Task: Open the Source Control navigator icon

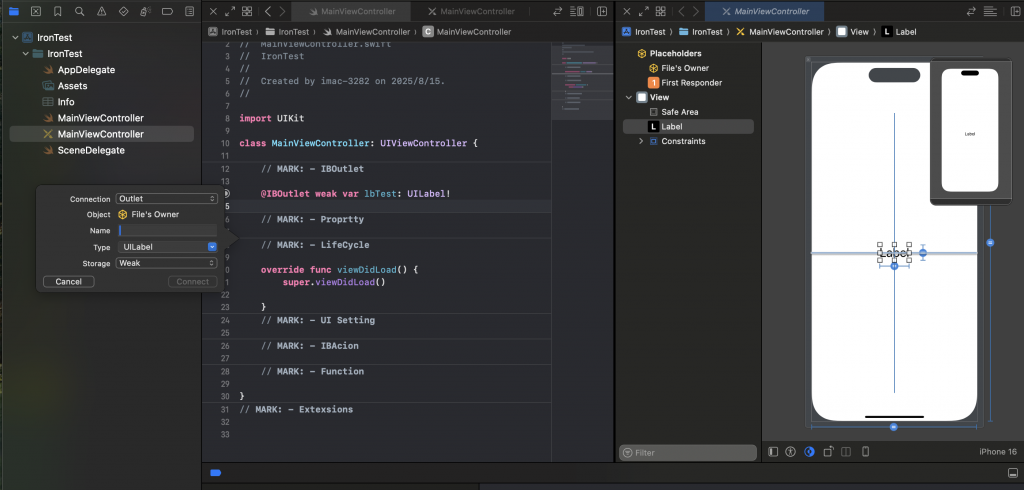Action: [36, 11]
